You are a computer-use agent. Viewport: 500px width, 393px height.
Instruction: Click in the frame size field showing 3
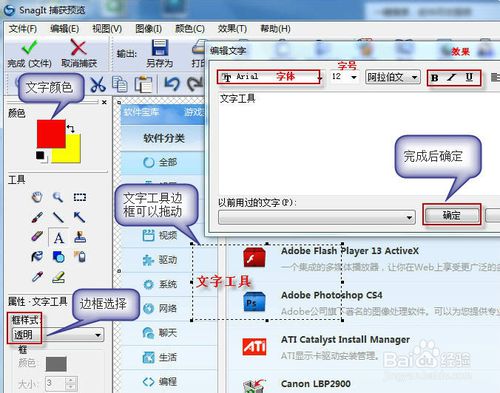point(55,383)
